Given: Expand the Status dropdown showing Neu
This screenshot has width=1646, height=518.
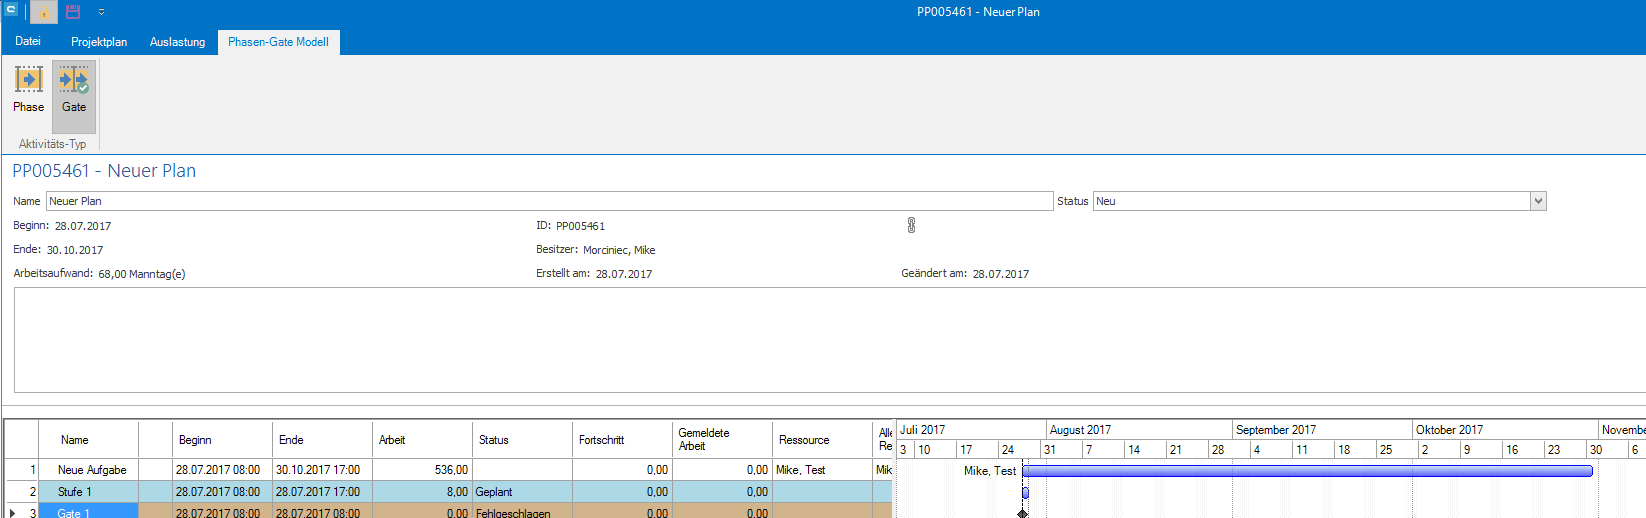Looking at the screenshot, I should click(1538, 201).
